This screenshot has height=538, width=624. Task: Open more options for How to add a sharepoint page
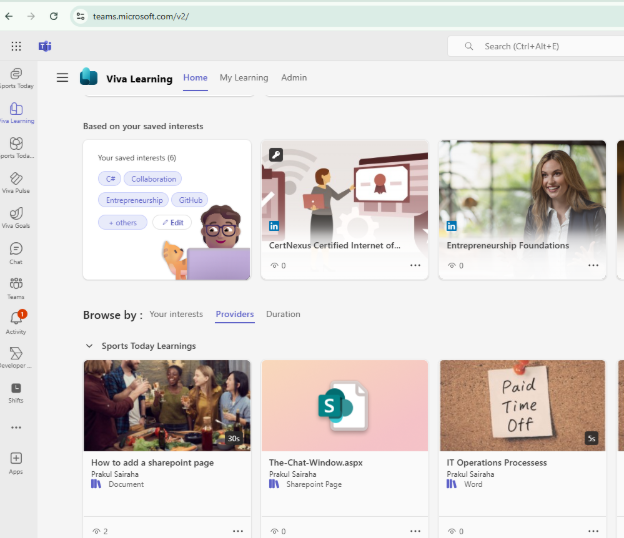point(238,531)
